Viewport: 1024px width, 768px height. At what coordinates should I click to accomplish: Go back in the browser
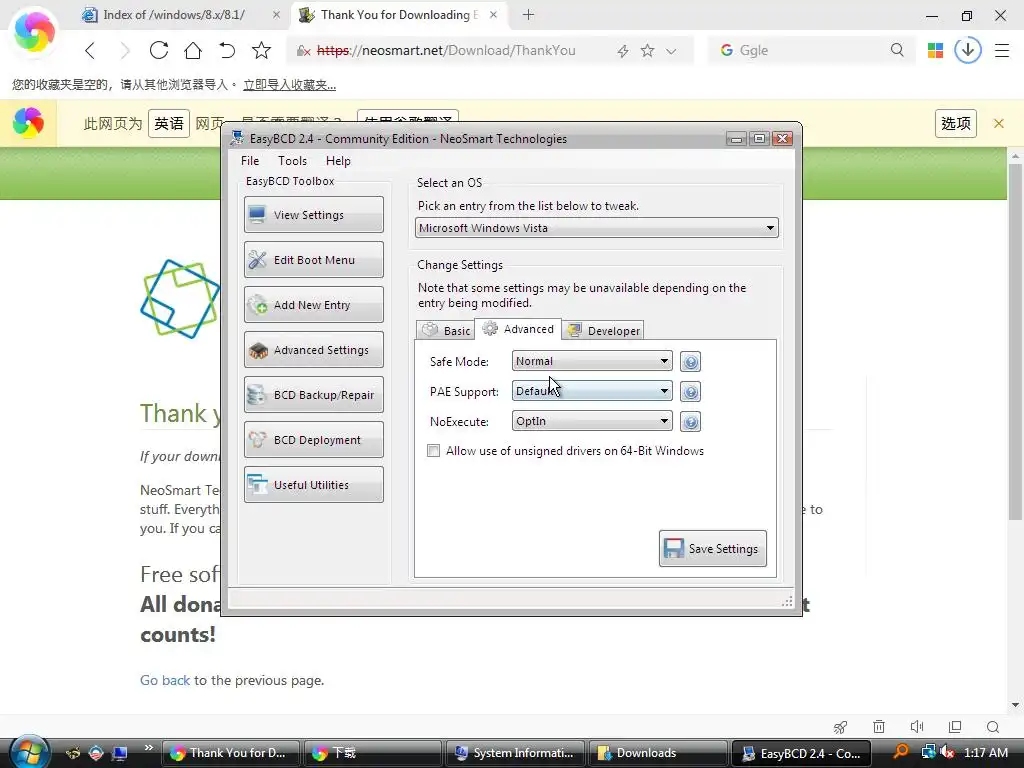[90, 50]
